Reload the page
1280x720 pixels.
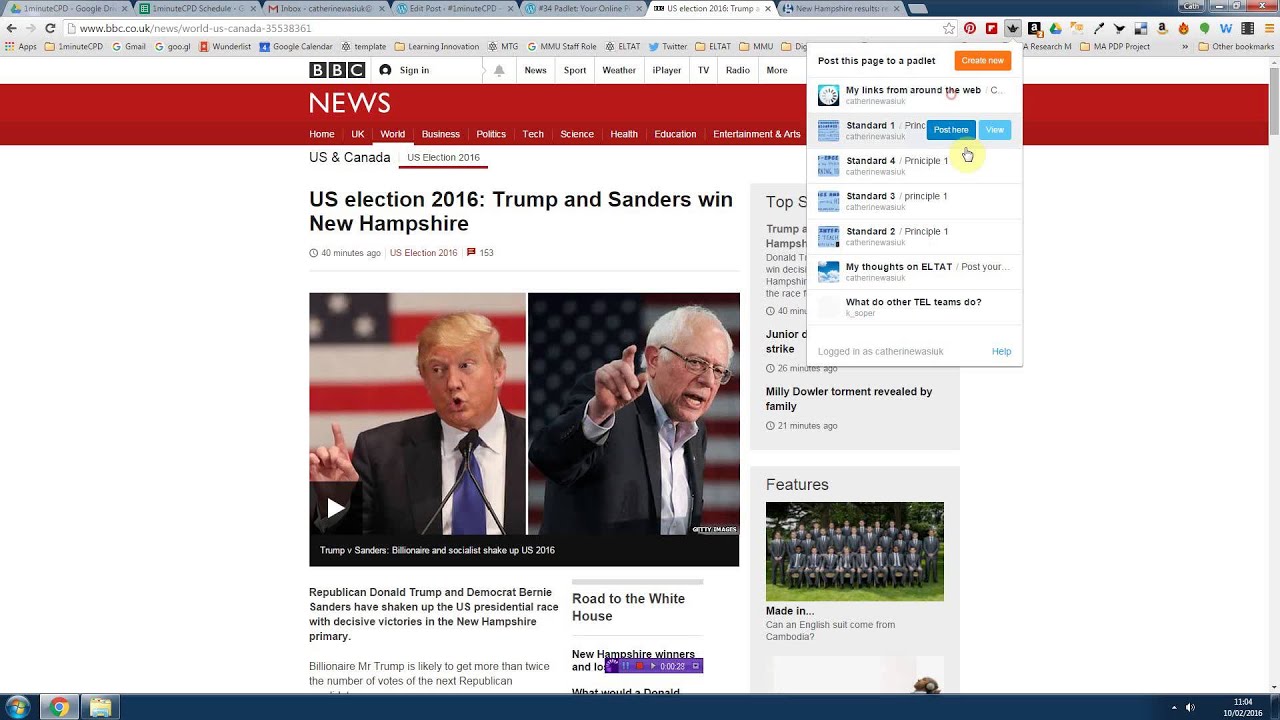click(x=50, y=28)
